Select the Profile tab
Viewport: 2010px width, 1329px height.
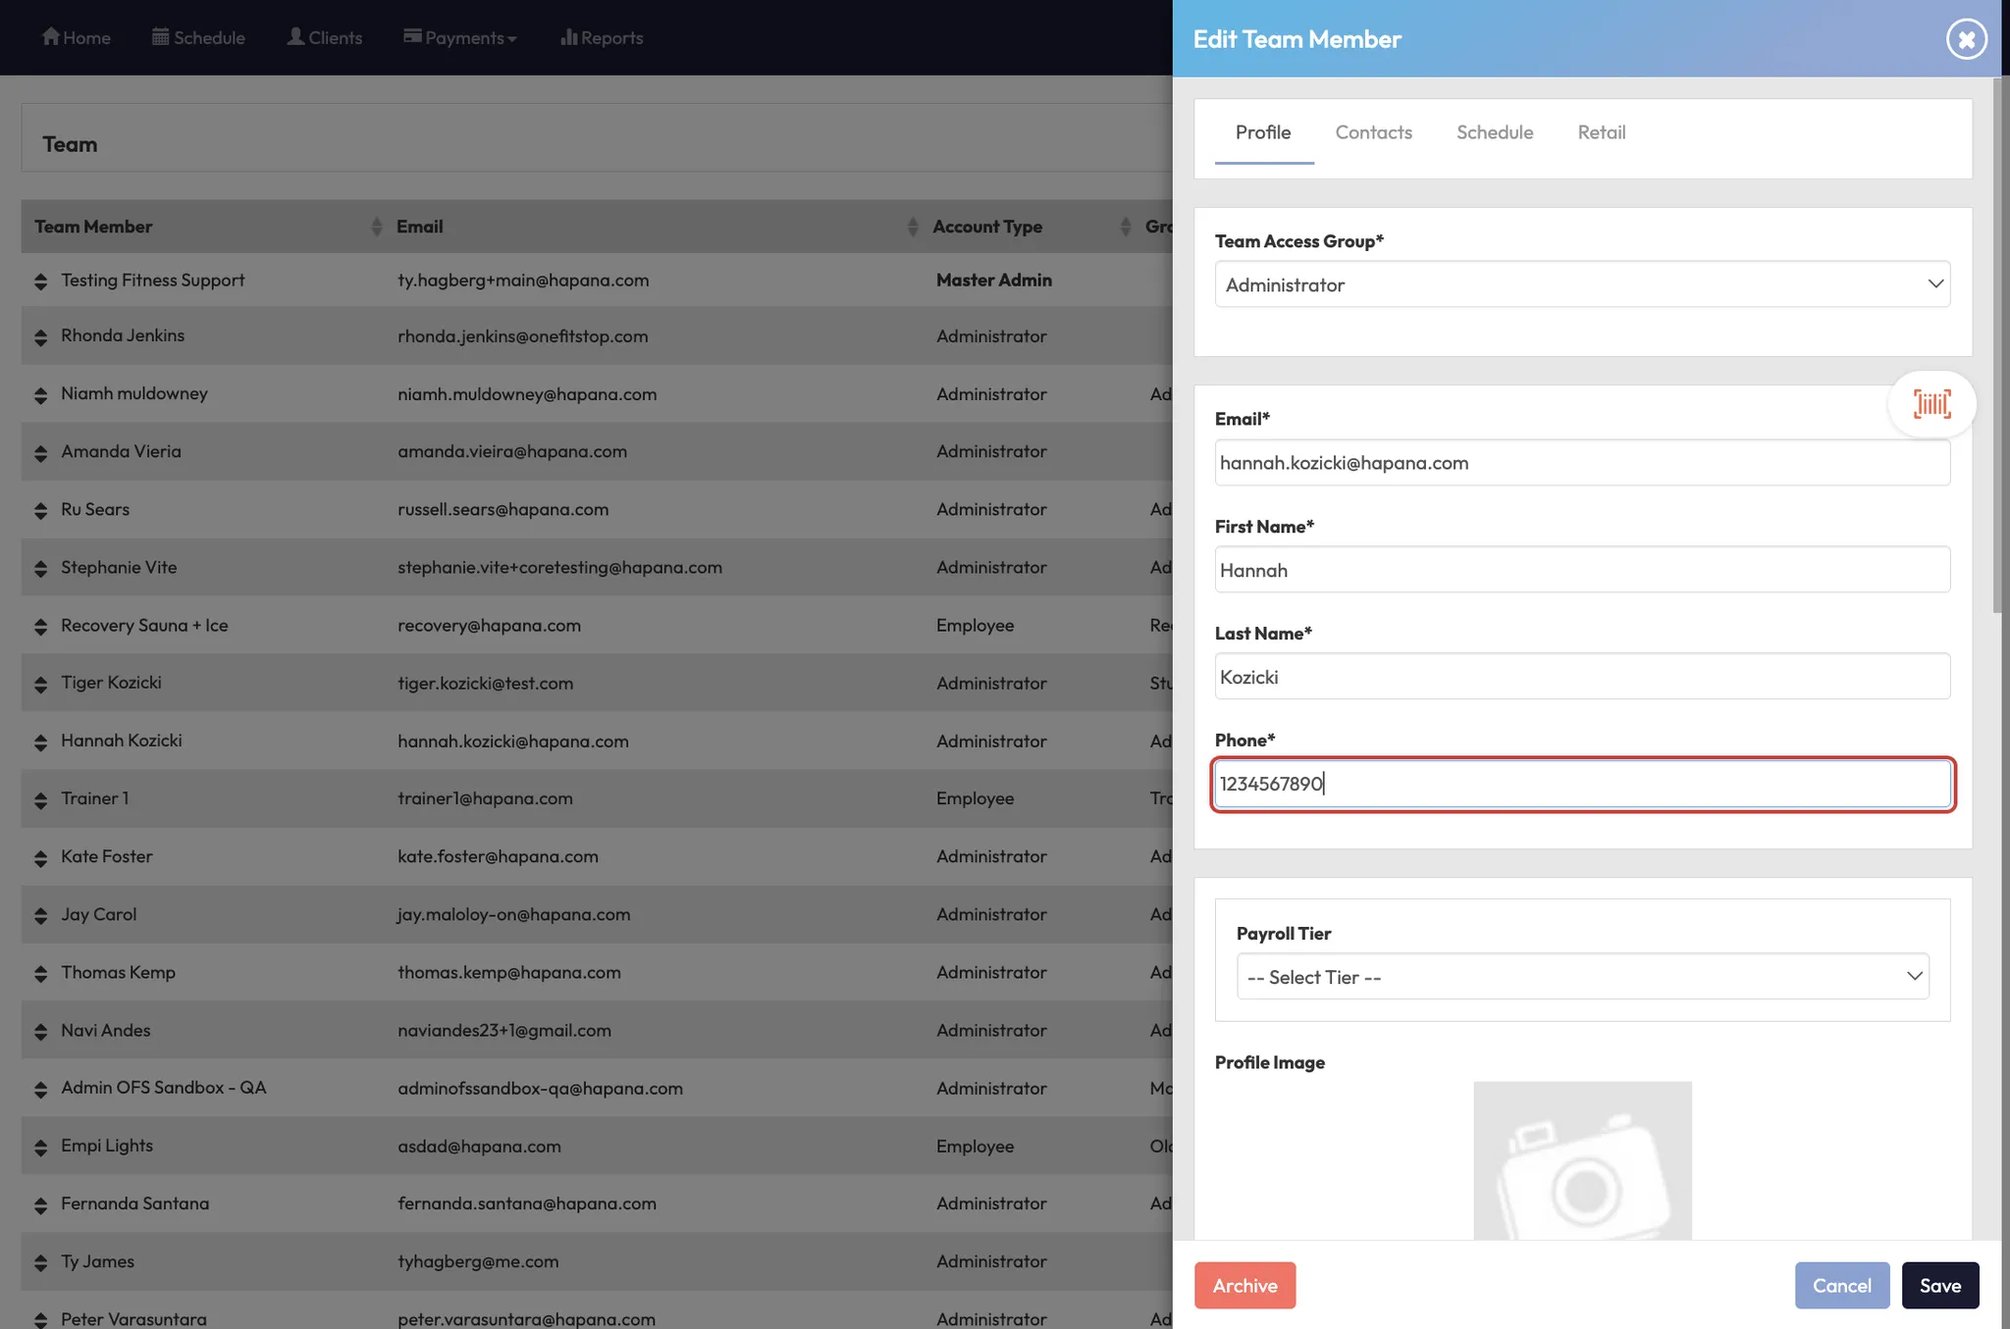(1263, 132)
